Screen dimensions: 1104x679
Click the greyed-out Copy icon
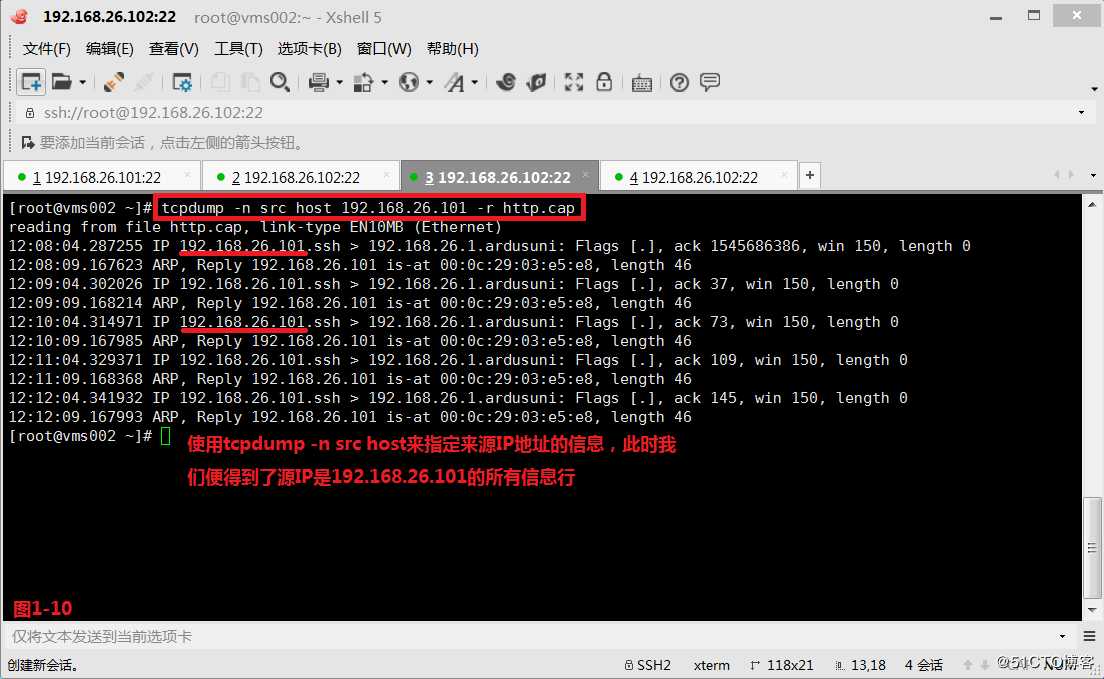tap(220, 82)
